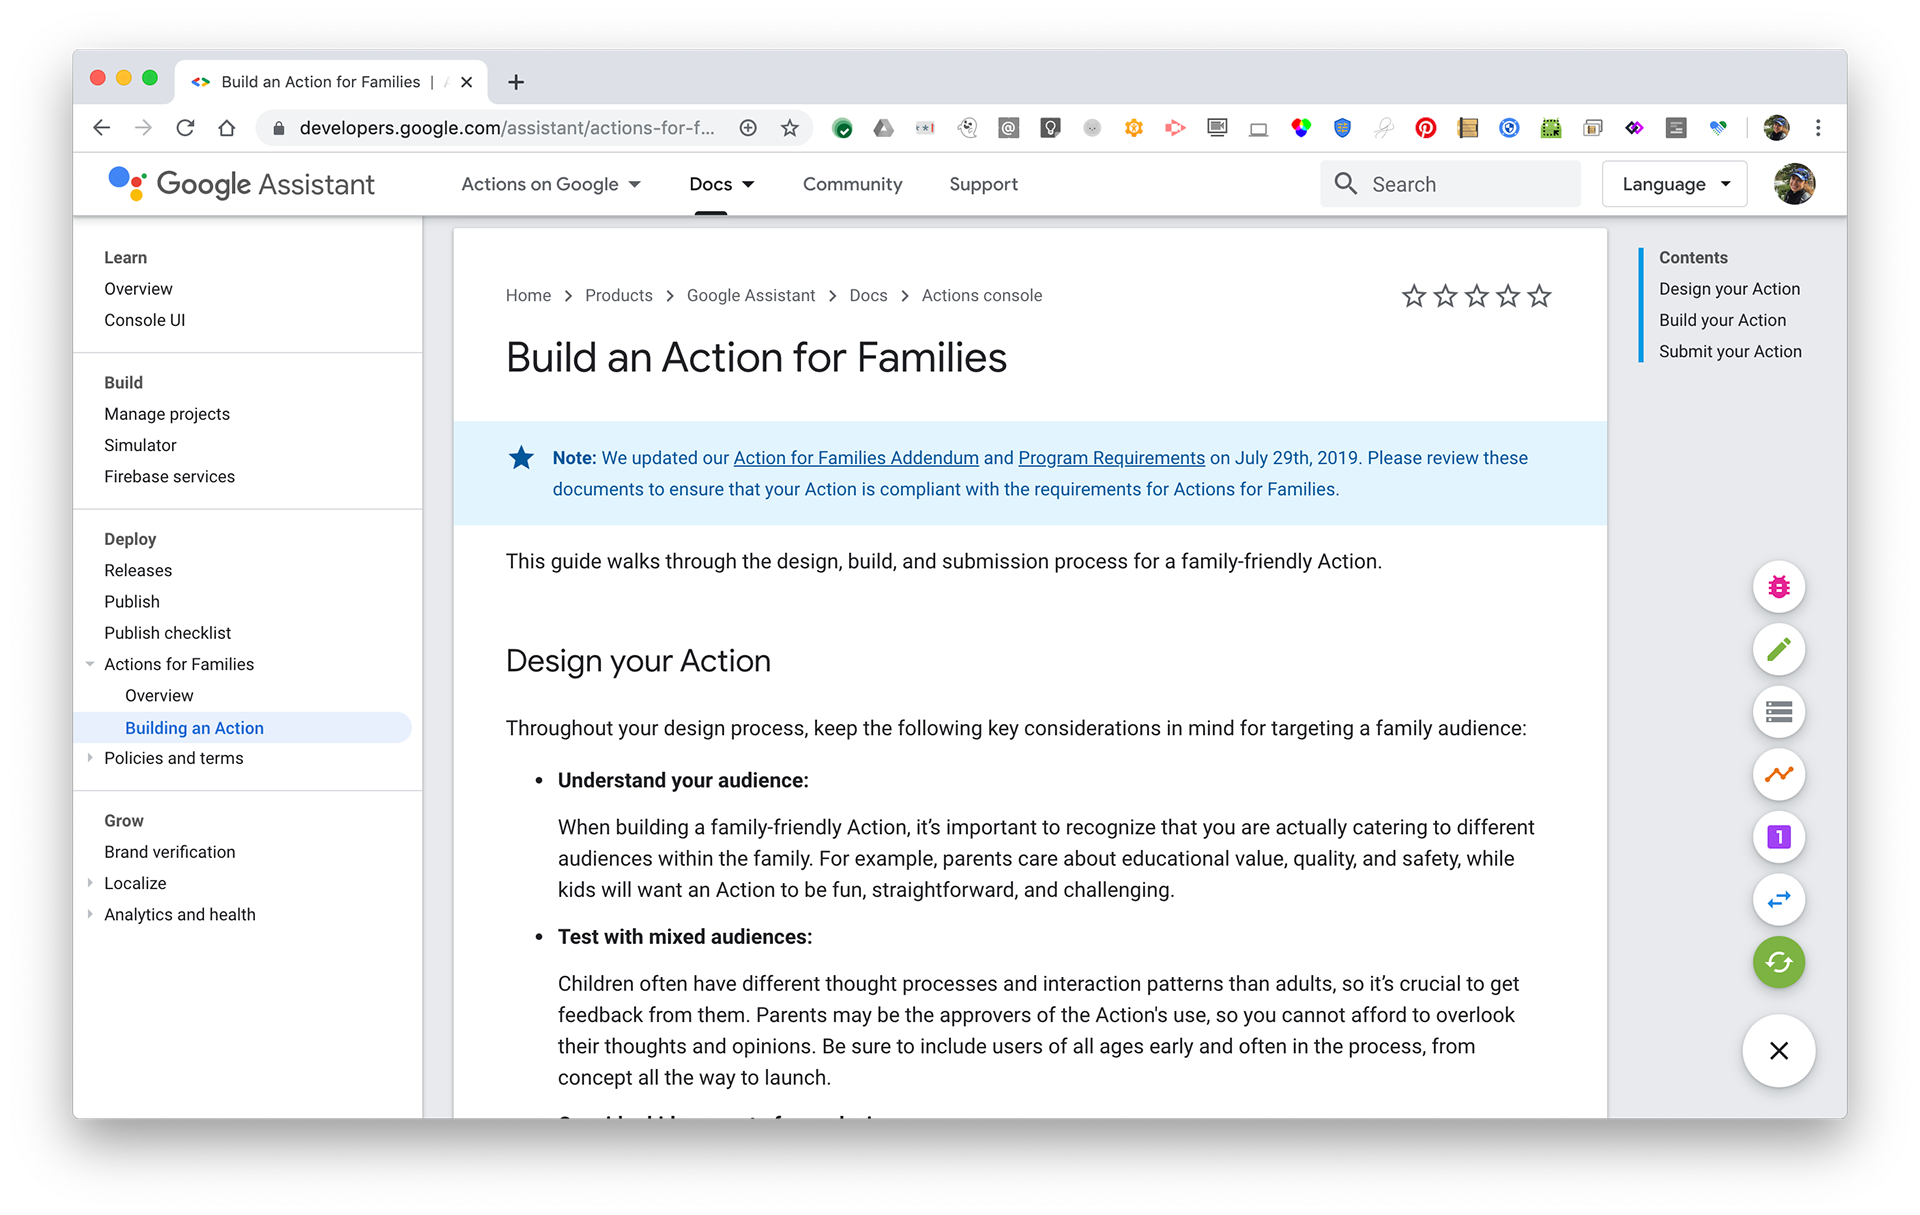
Task: Open the Chrome three-dot menu
Action: click(1818, 128)
